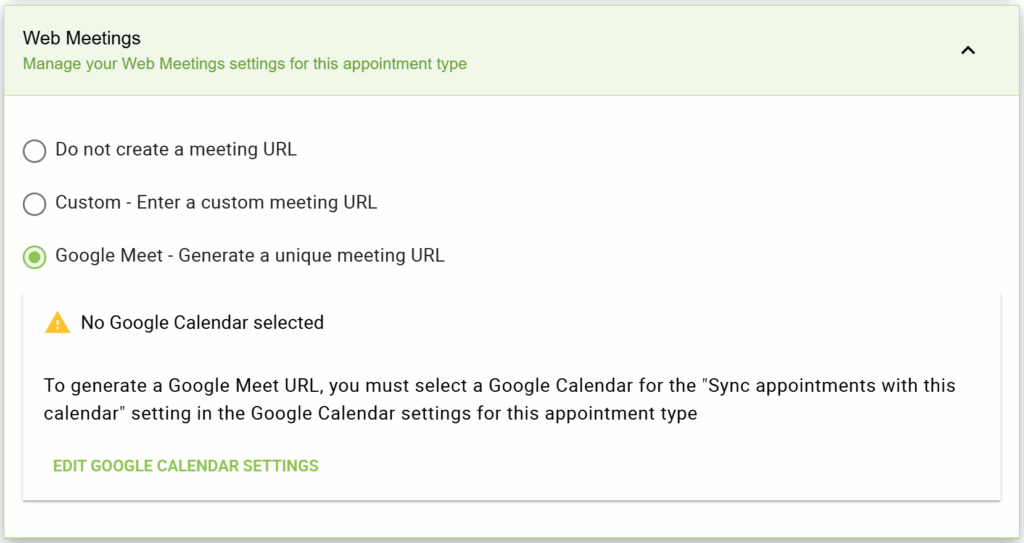Click the green dot inside the selected radio
1024x543 pixels.
tap(35, 257)
